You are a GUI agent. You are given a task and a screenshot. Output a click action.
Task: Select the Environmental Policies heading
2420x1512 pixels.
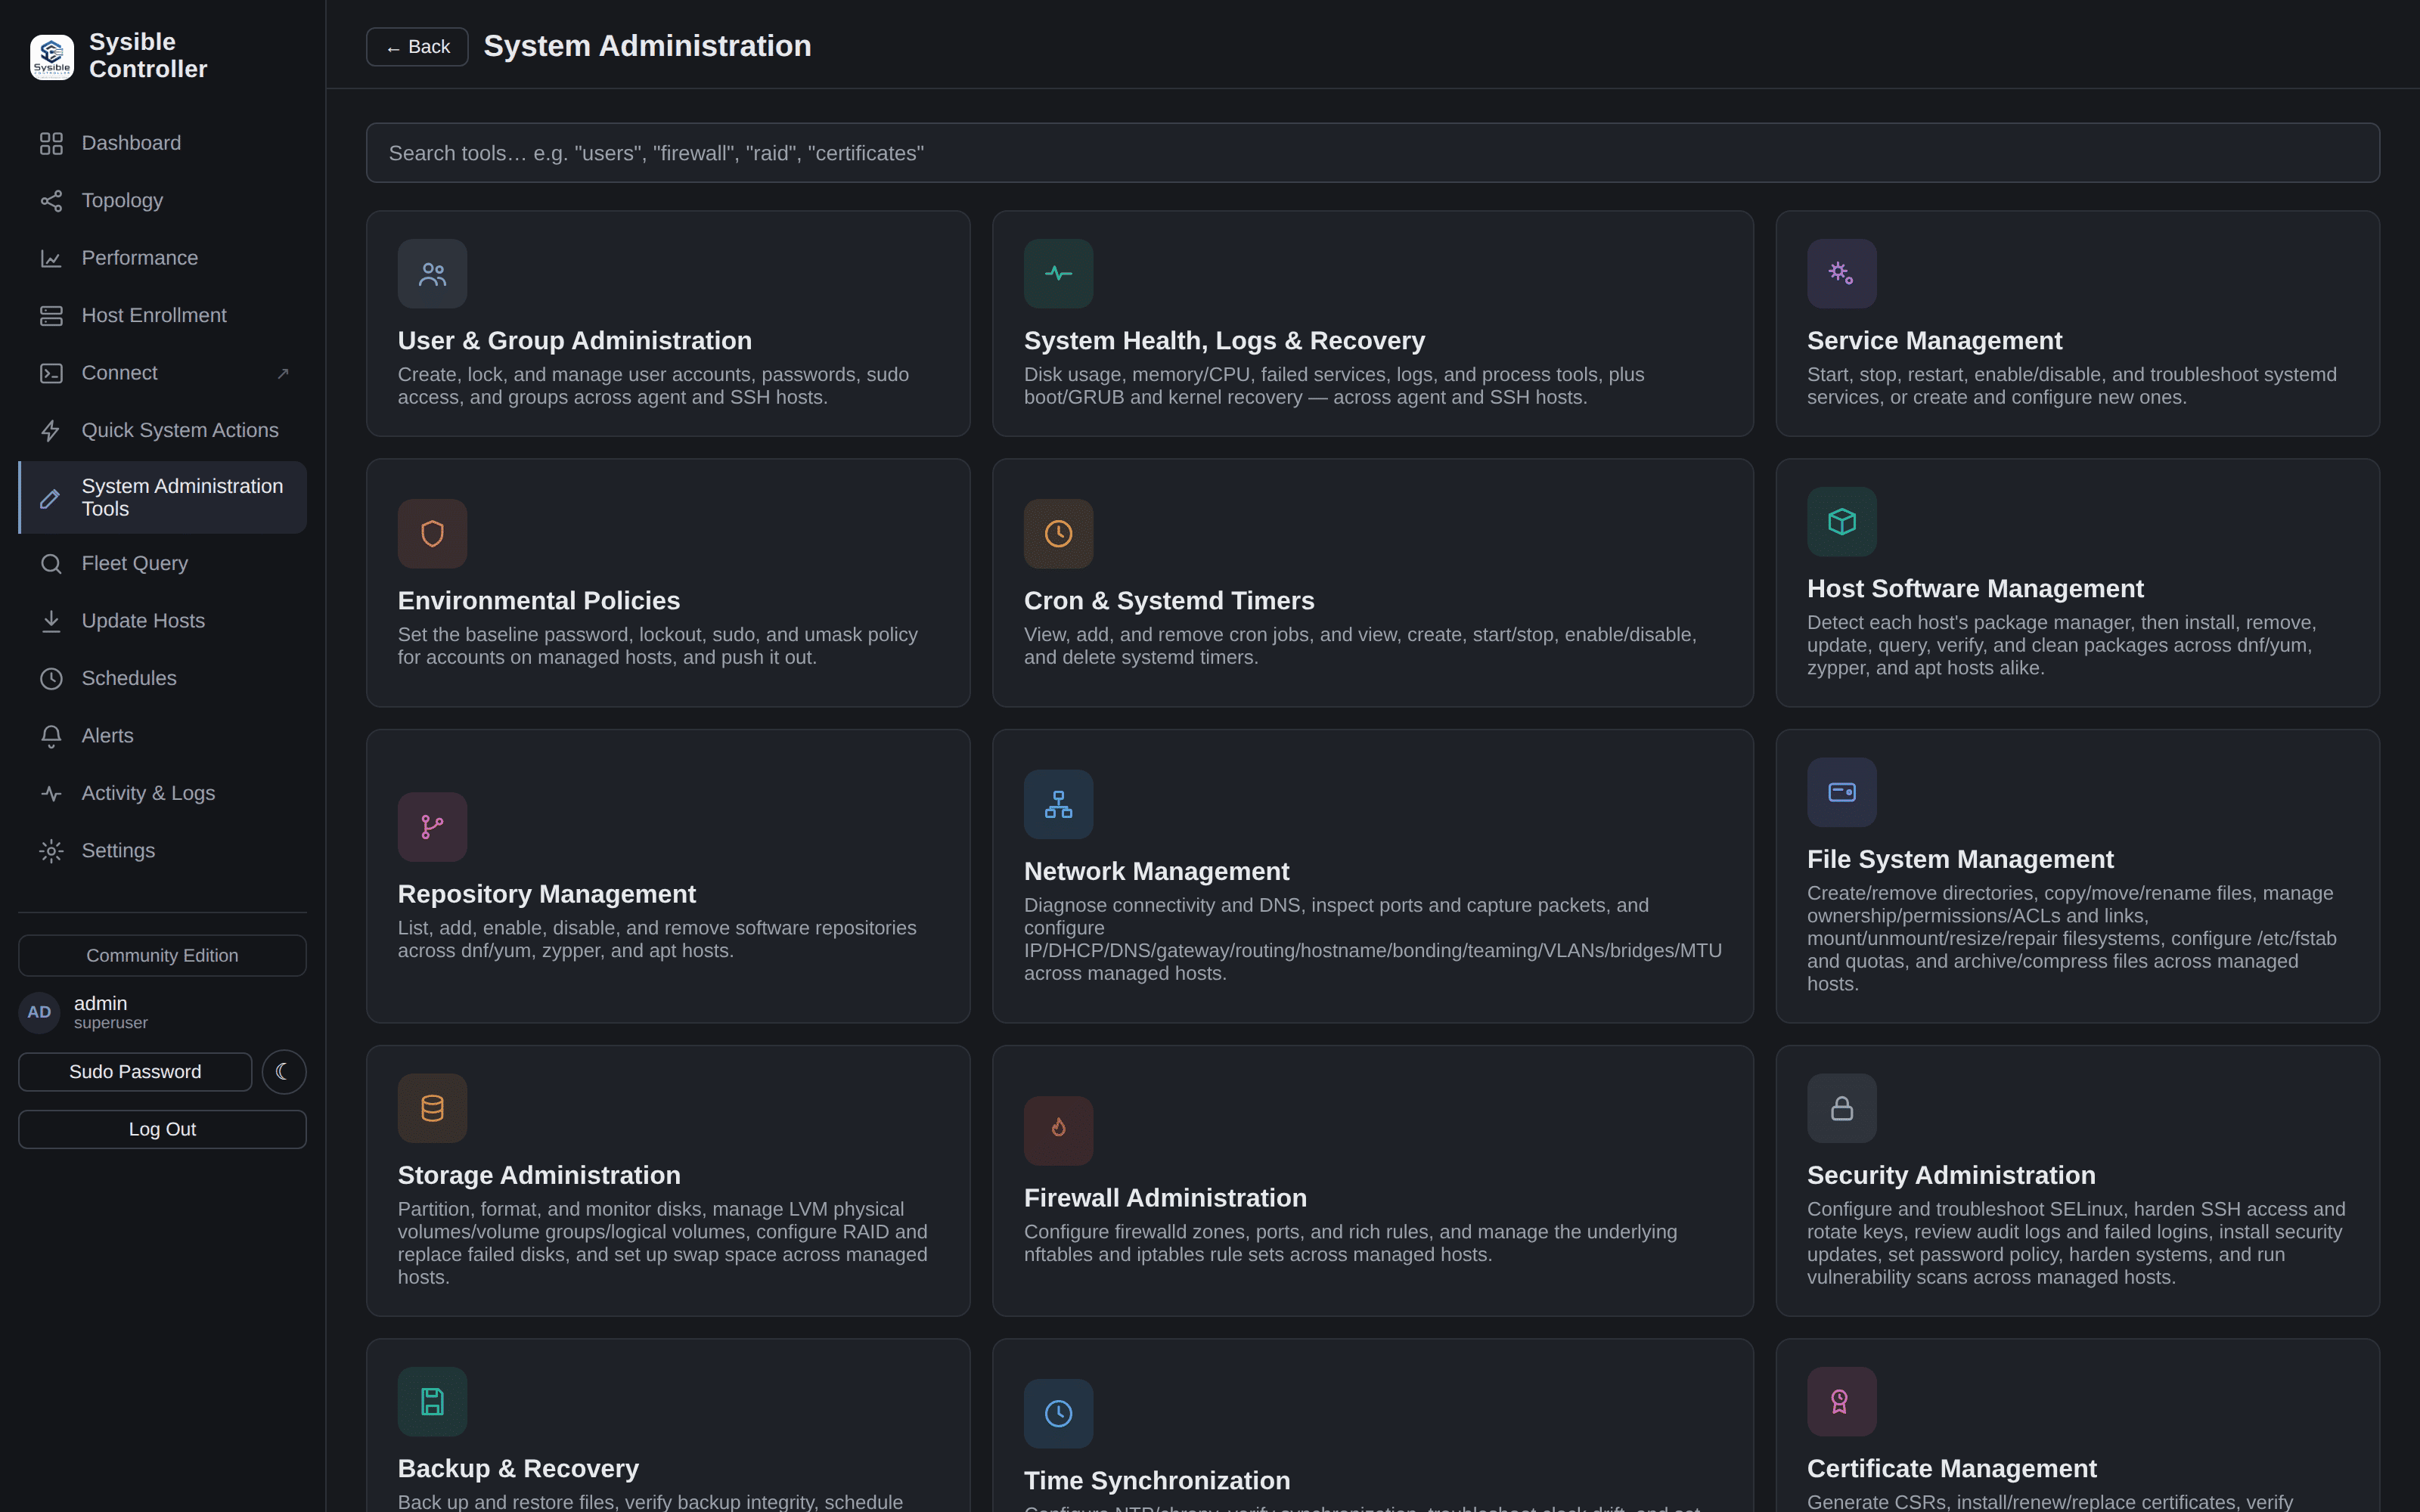(538, 601)
